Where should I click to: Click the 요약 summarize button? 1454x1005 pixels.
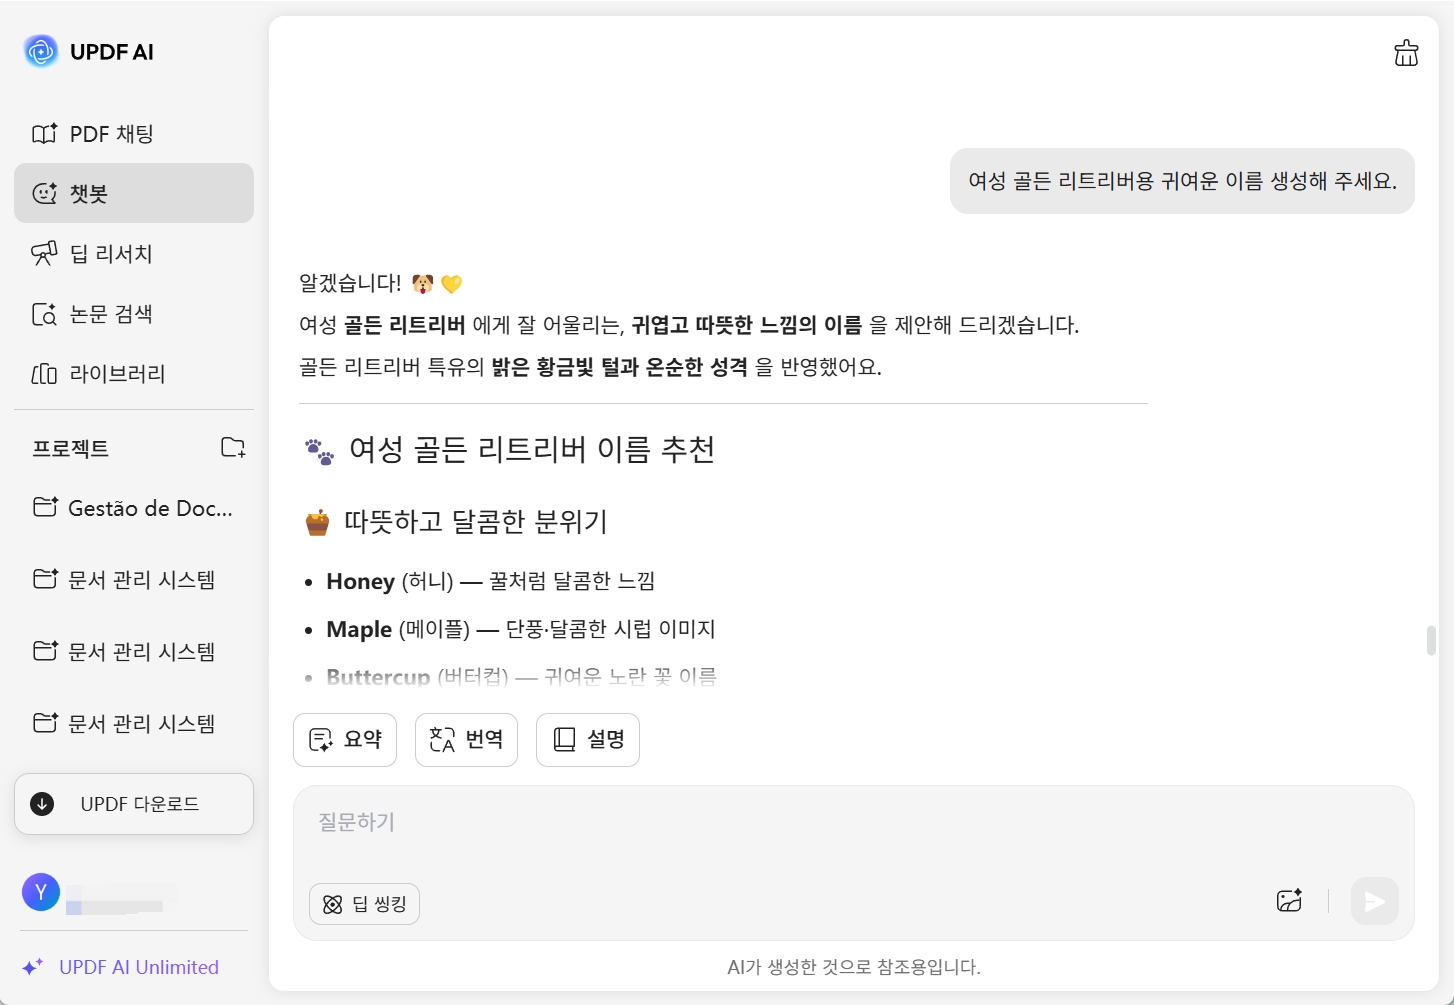tap(345, 739)
